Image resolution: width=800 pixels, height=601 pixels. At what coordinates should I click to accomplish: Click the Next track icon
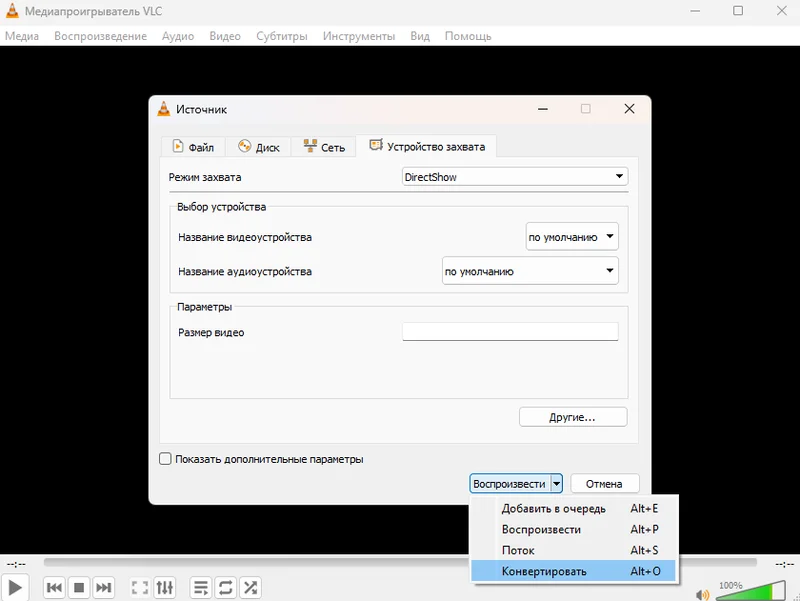coord(103,588)
